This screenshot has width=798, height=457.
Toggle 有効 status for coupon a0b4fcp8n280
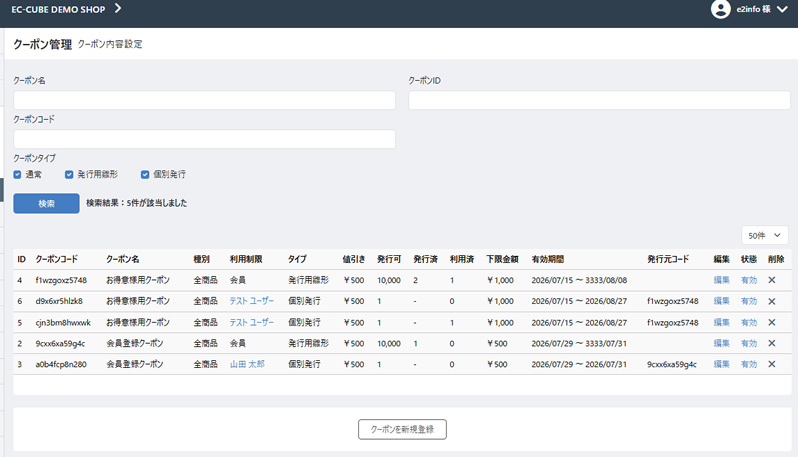point(749,364)
